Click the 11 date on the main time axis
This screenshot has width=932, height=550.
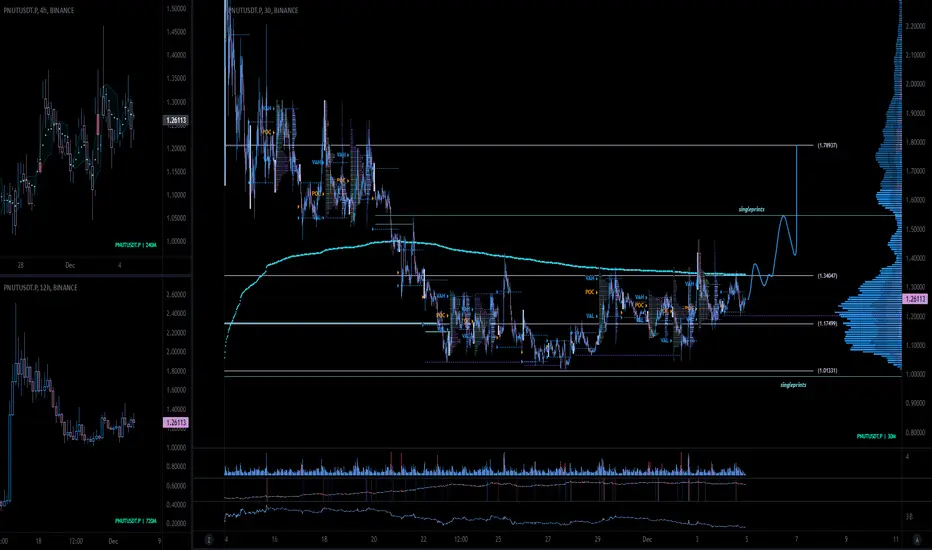coord(896,540)
